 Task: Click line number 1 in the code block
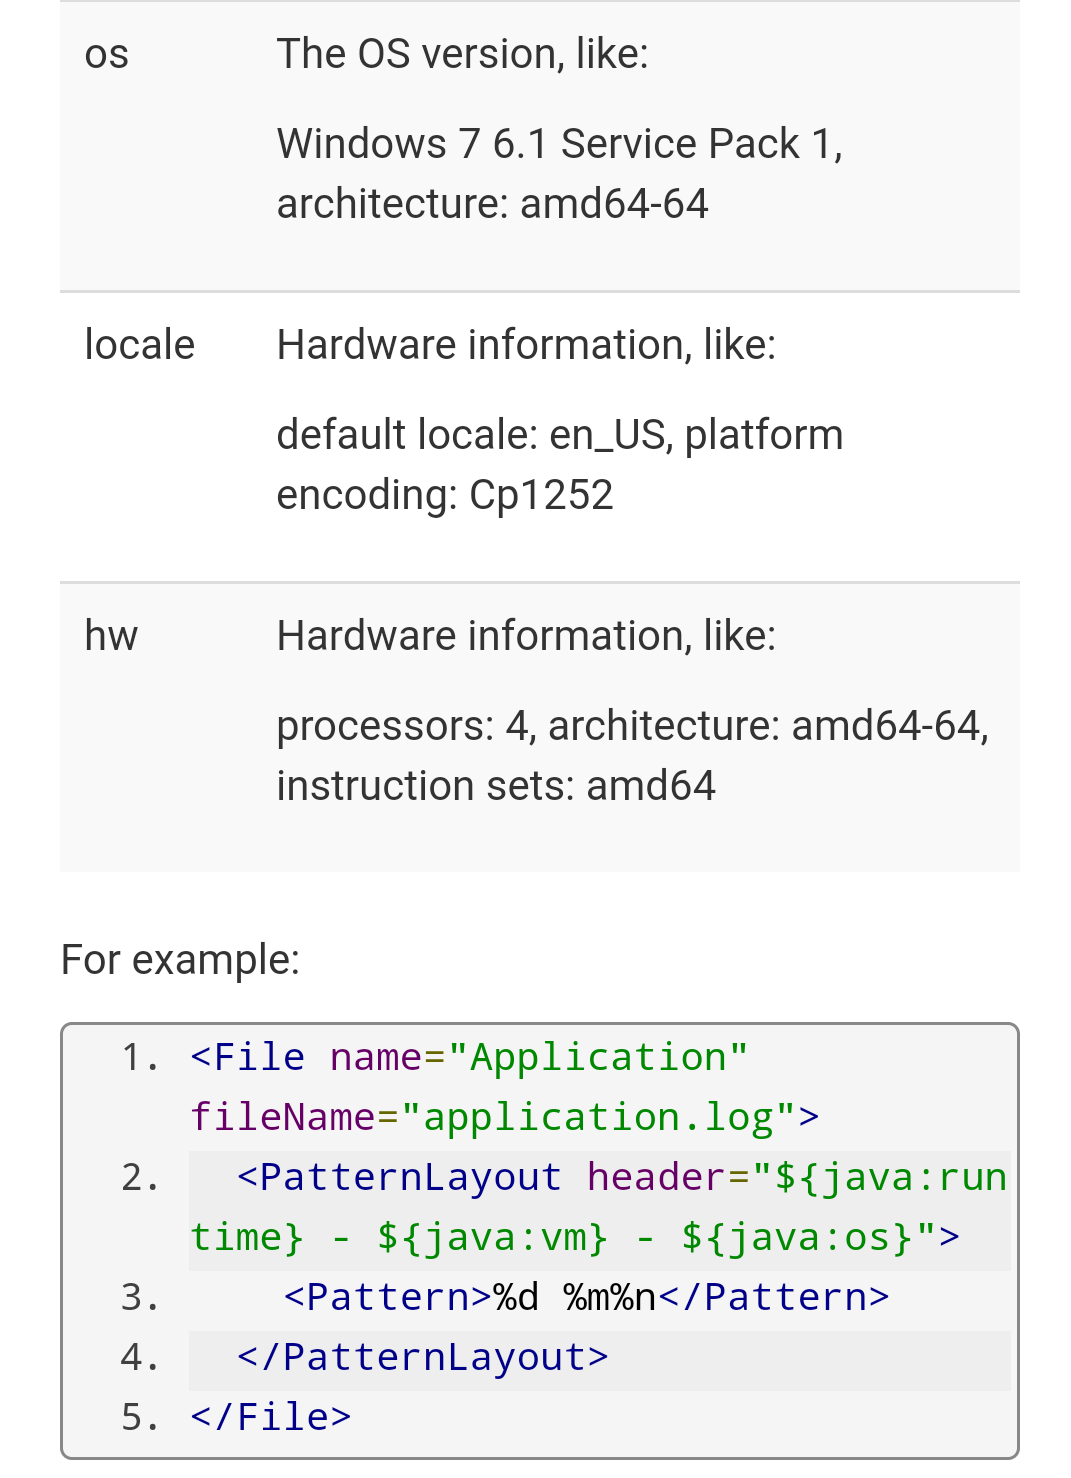[x=139, y=1057]
